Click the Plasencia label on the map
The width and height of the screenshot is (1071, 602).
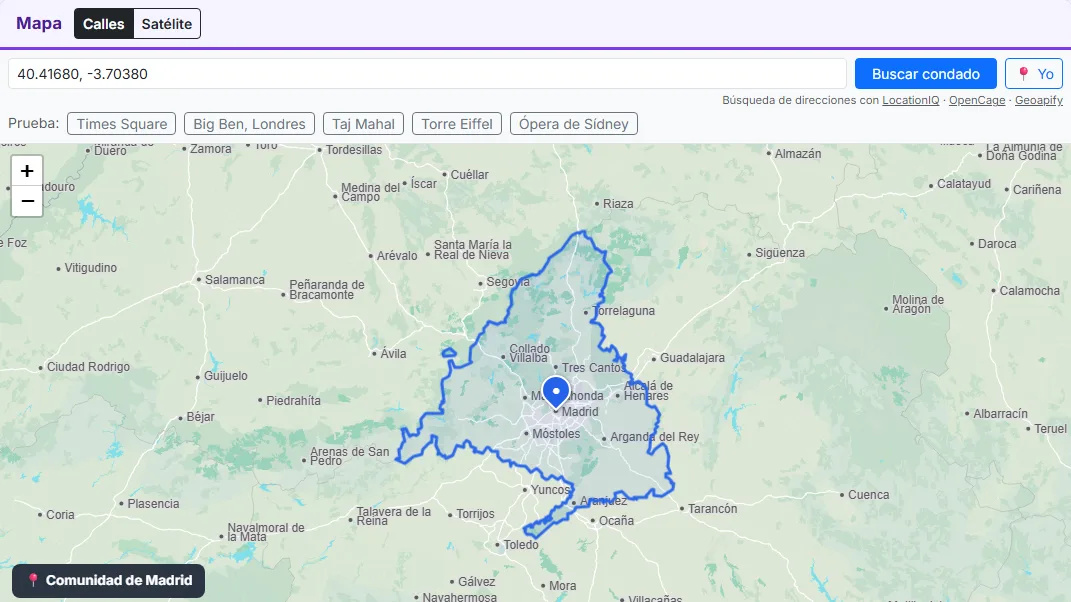153,504
